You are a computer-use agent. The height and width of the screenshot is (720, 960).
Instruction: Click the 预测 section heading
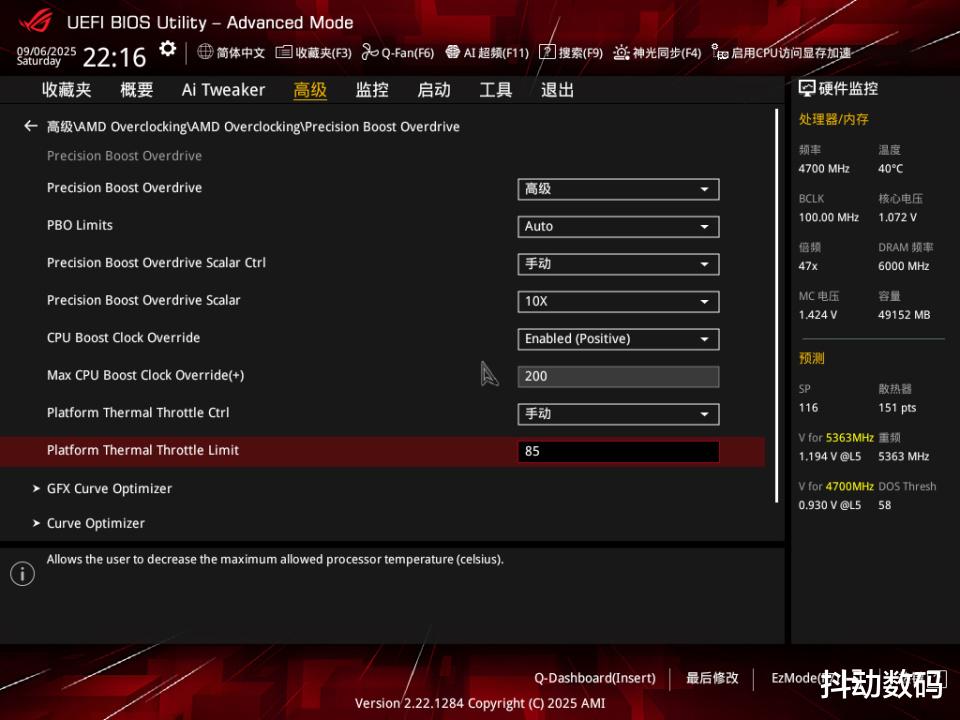point(812,358)
